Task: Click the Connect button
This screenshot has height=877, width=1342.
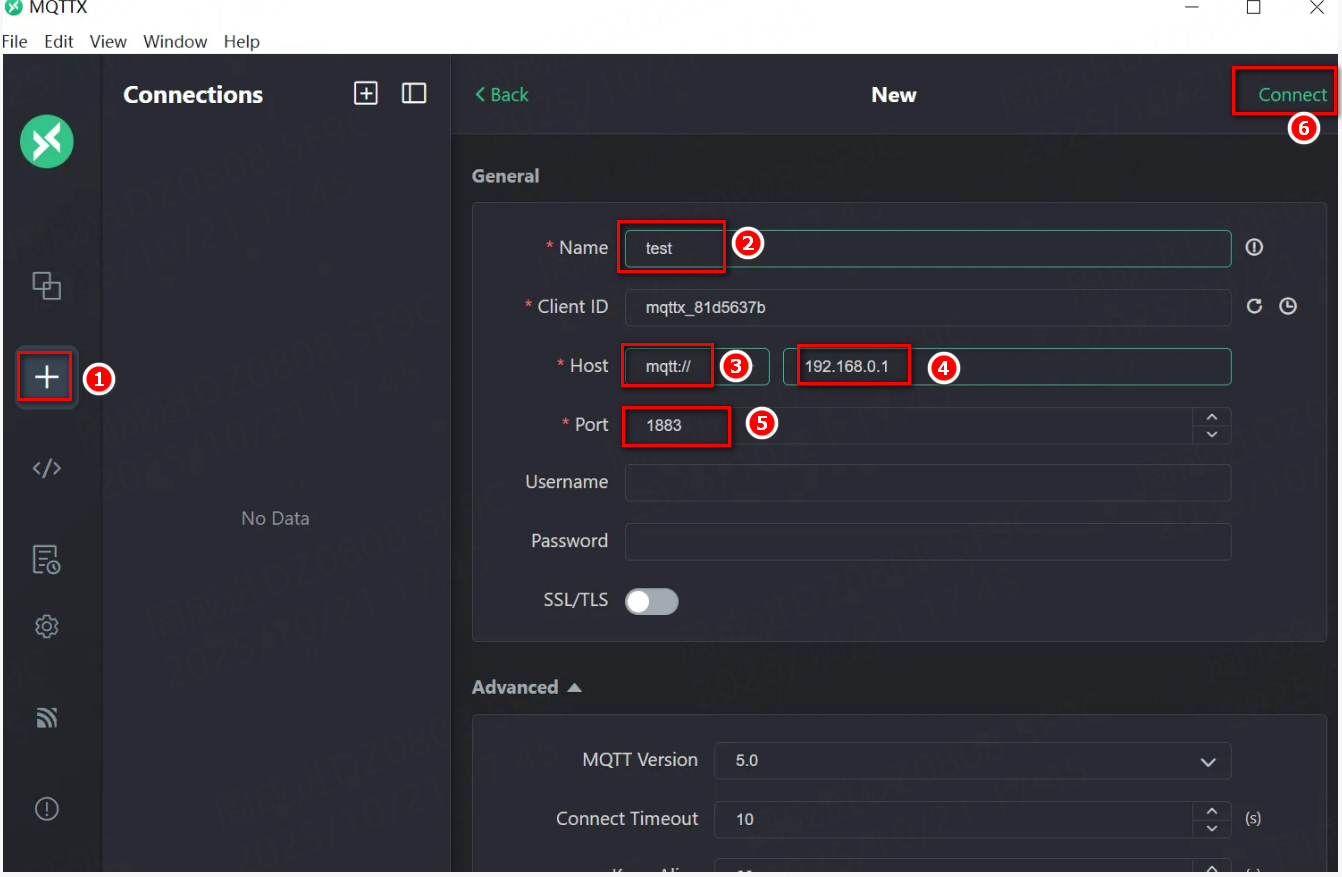Action: pyautogui.click(x=1292, y=94)
